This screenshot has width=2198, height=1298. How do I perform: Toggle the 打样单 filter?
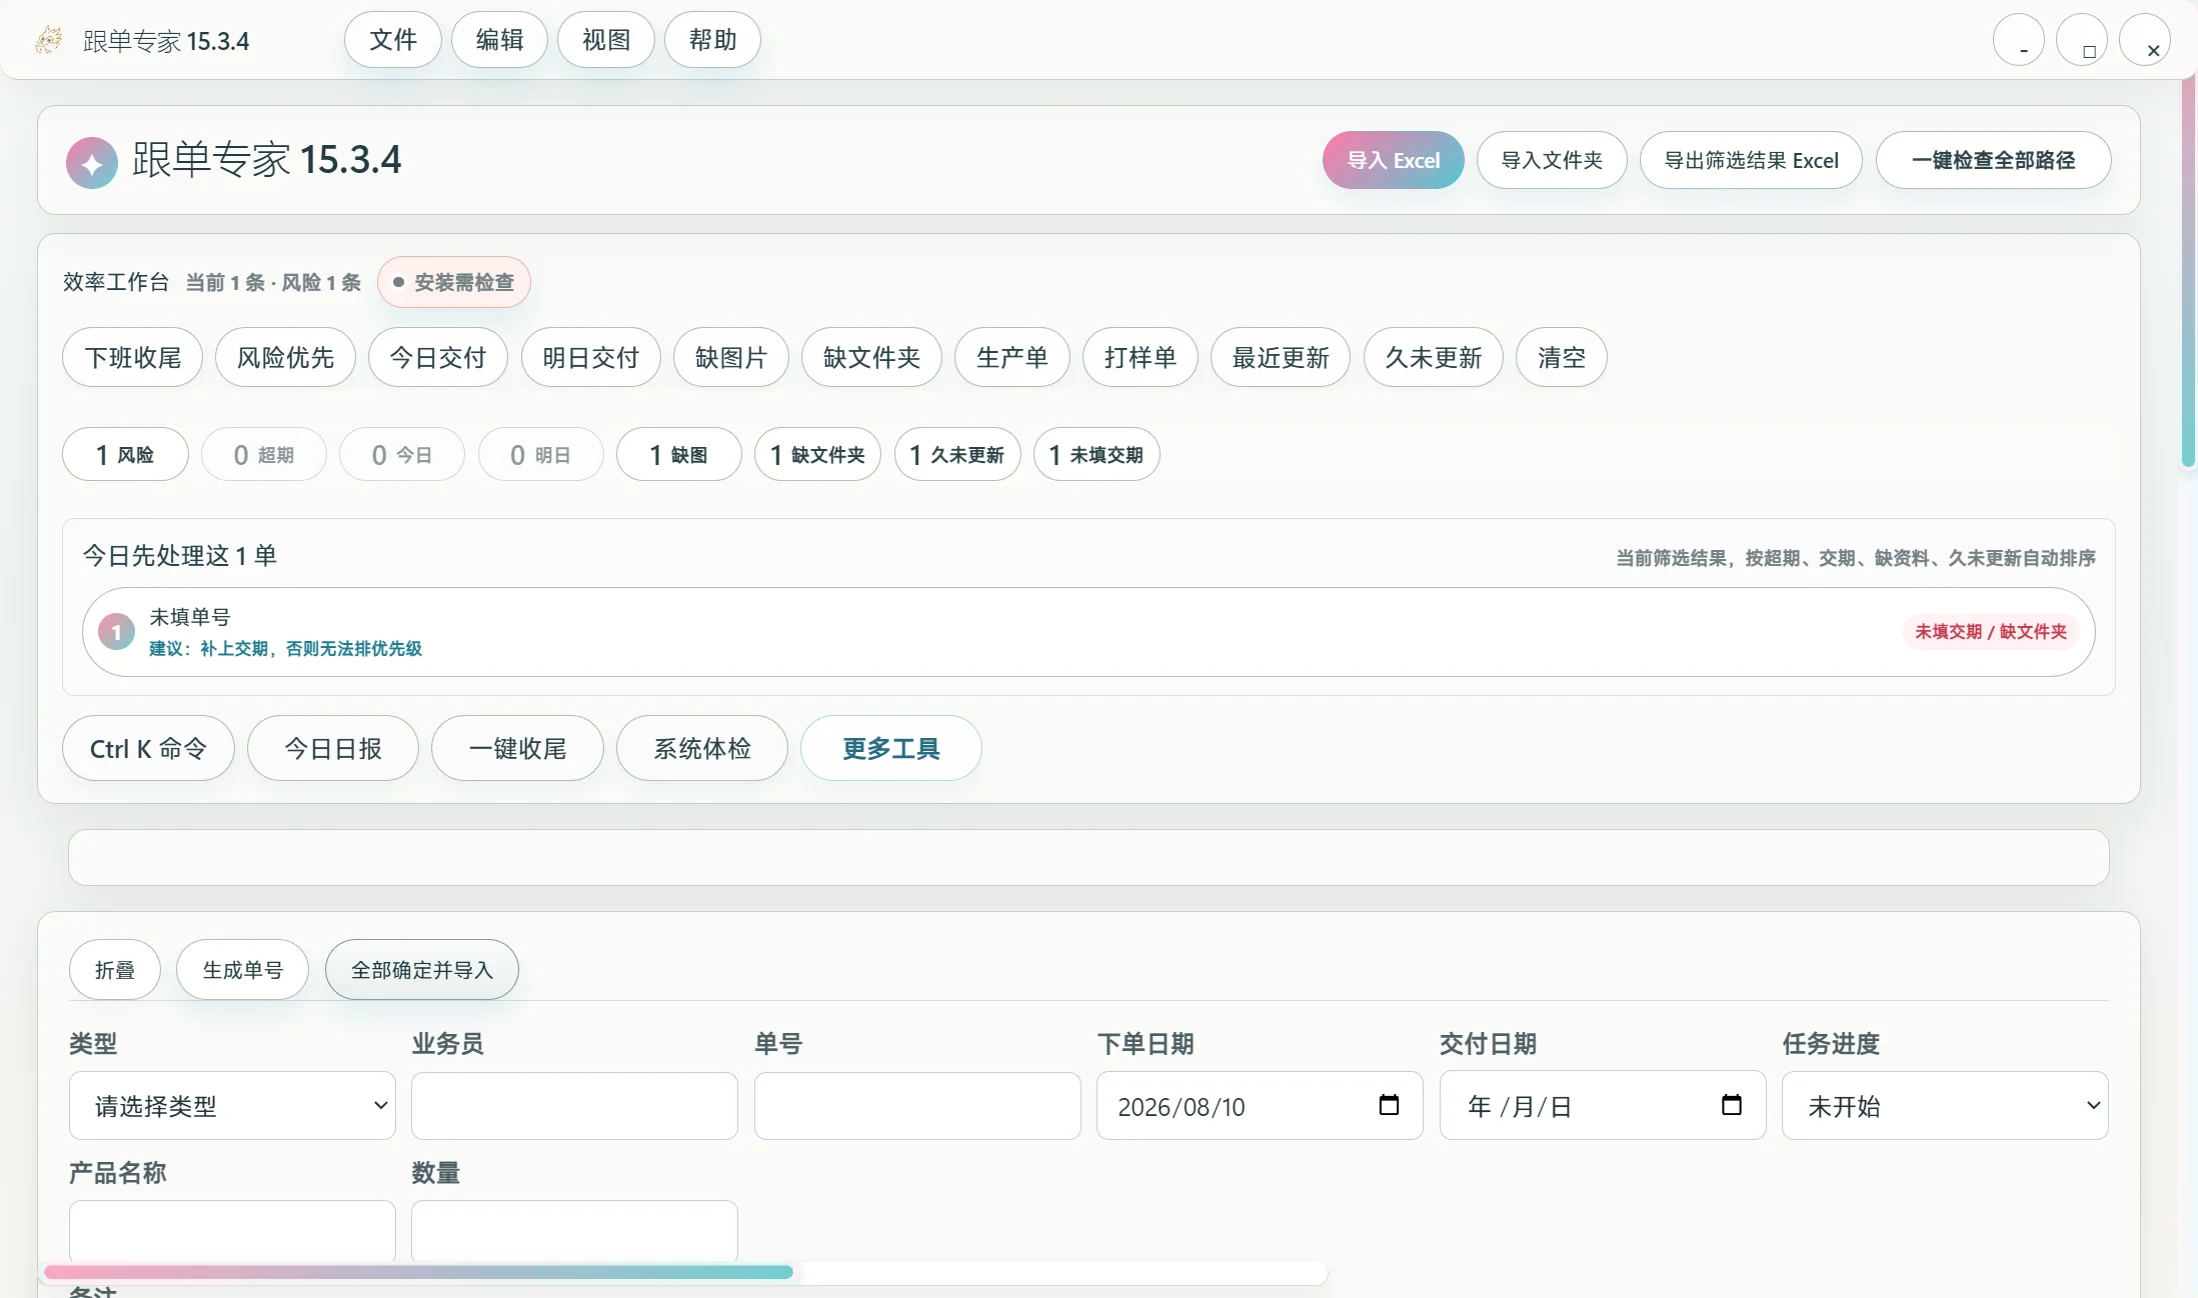(1140, 357)
